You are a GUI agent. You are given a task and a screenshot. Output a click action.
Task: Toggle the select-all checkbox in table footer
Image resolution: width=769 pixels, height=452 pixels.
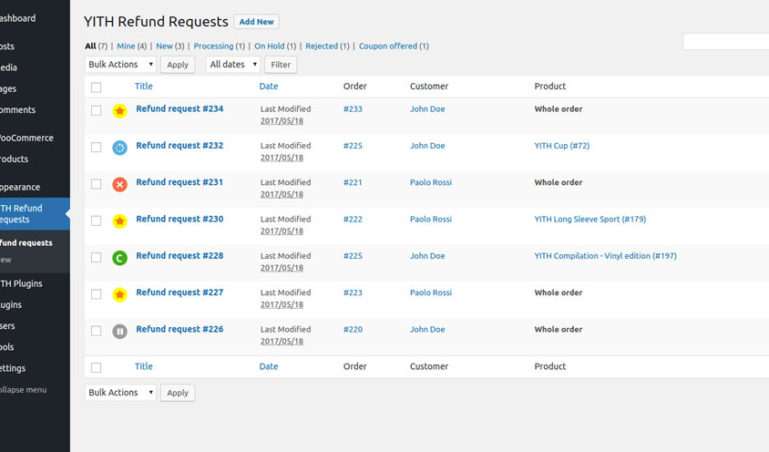(x=96, y=368)
